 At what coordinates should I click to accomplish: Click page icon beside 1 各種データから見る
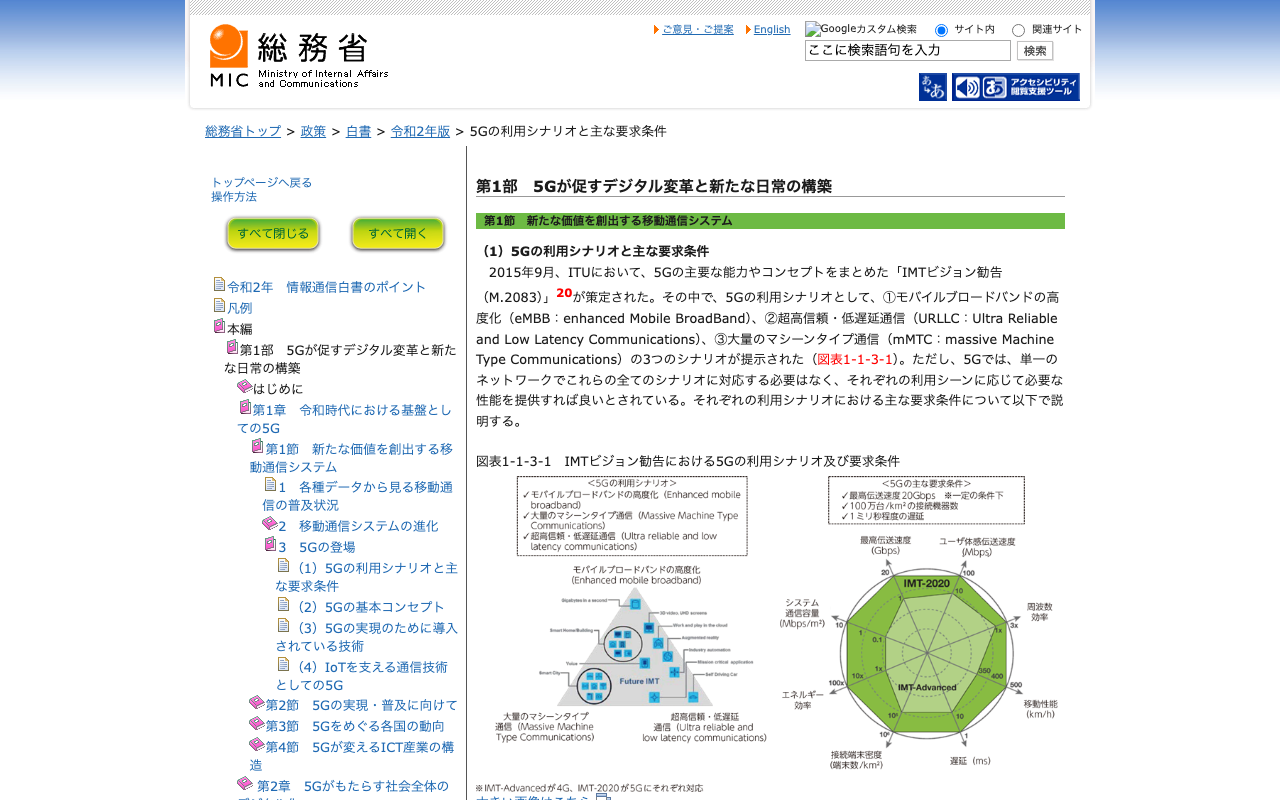pos(270,485)
